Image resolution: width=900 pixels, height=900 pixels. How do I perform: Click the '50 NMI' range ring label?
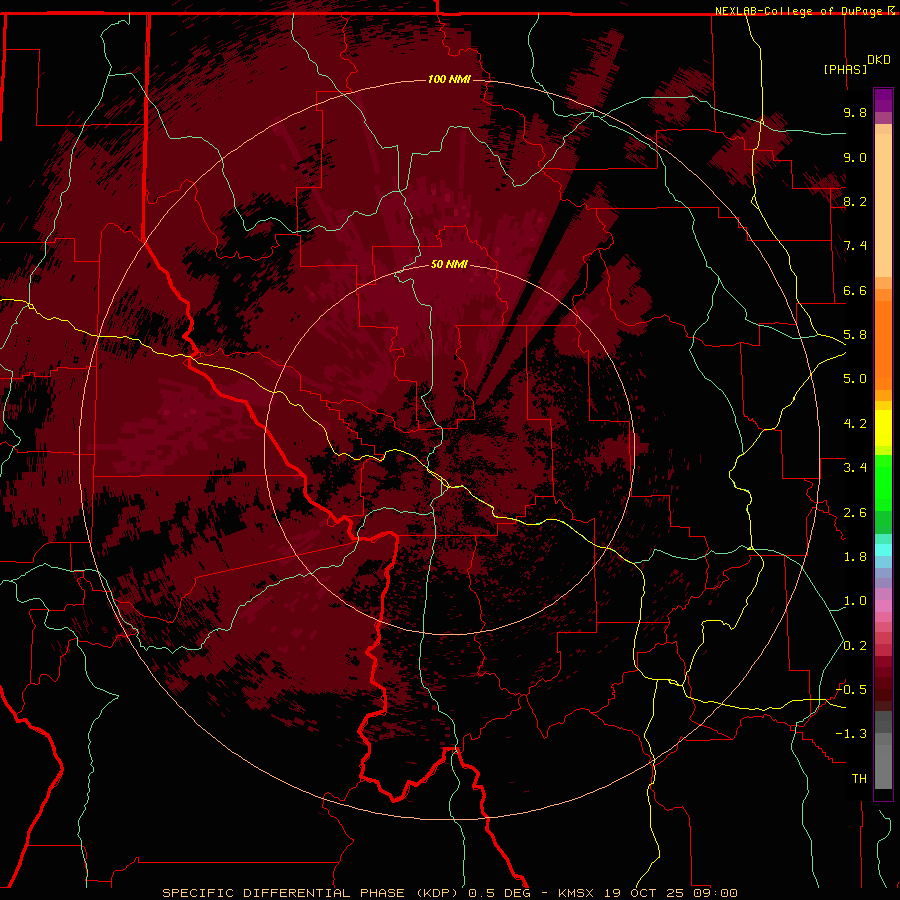tap(449, 264)
